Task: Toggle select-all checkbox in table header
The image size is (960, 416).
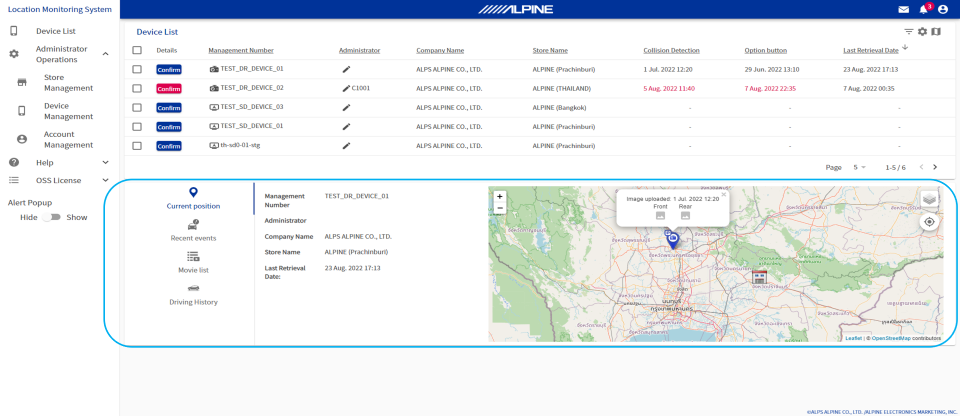Action: (137, 50)
